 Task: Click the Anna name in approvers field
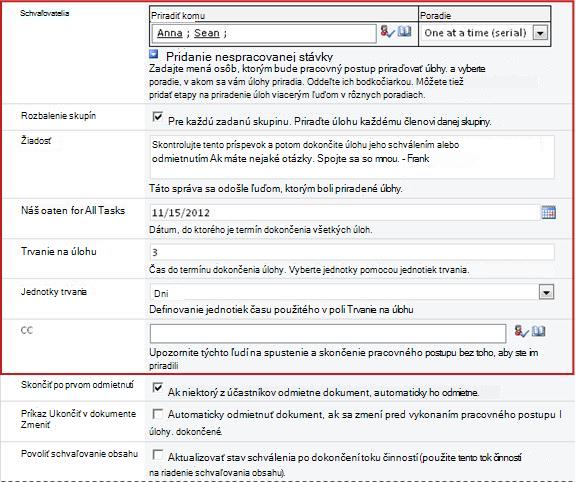(x=170, y=33)
